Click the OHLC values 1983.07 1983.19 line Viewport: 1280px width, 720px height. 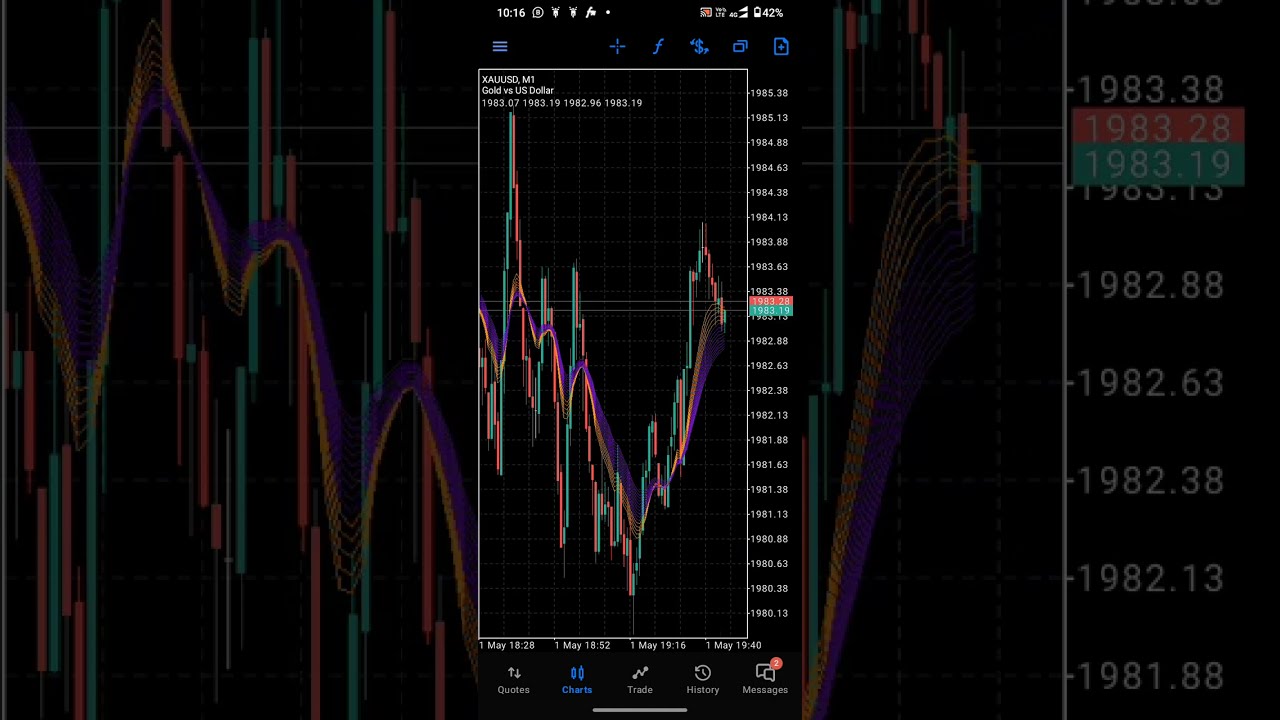click(x=561, y=103)
